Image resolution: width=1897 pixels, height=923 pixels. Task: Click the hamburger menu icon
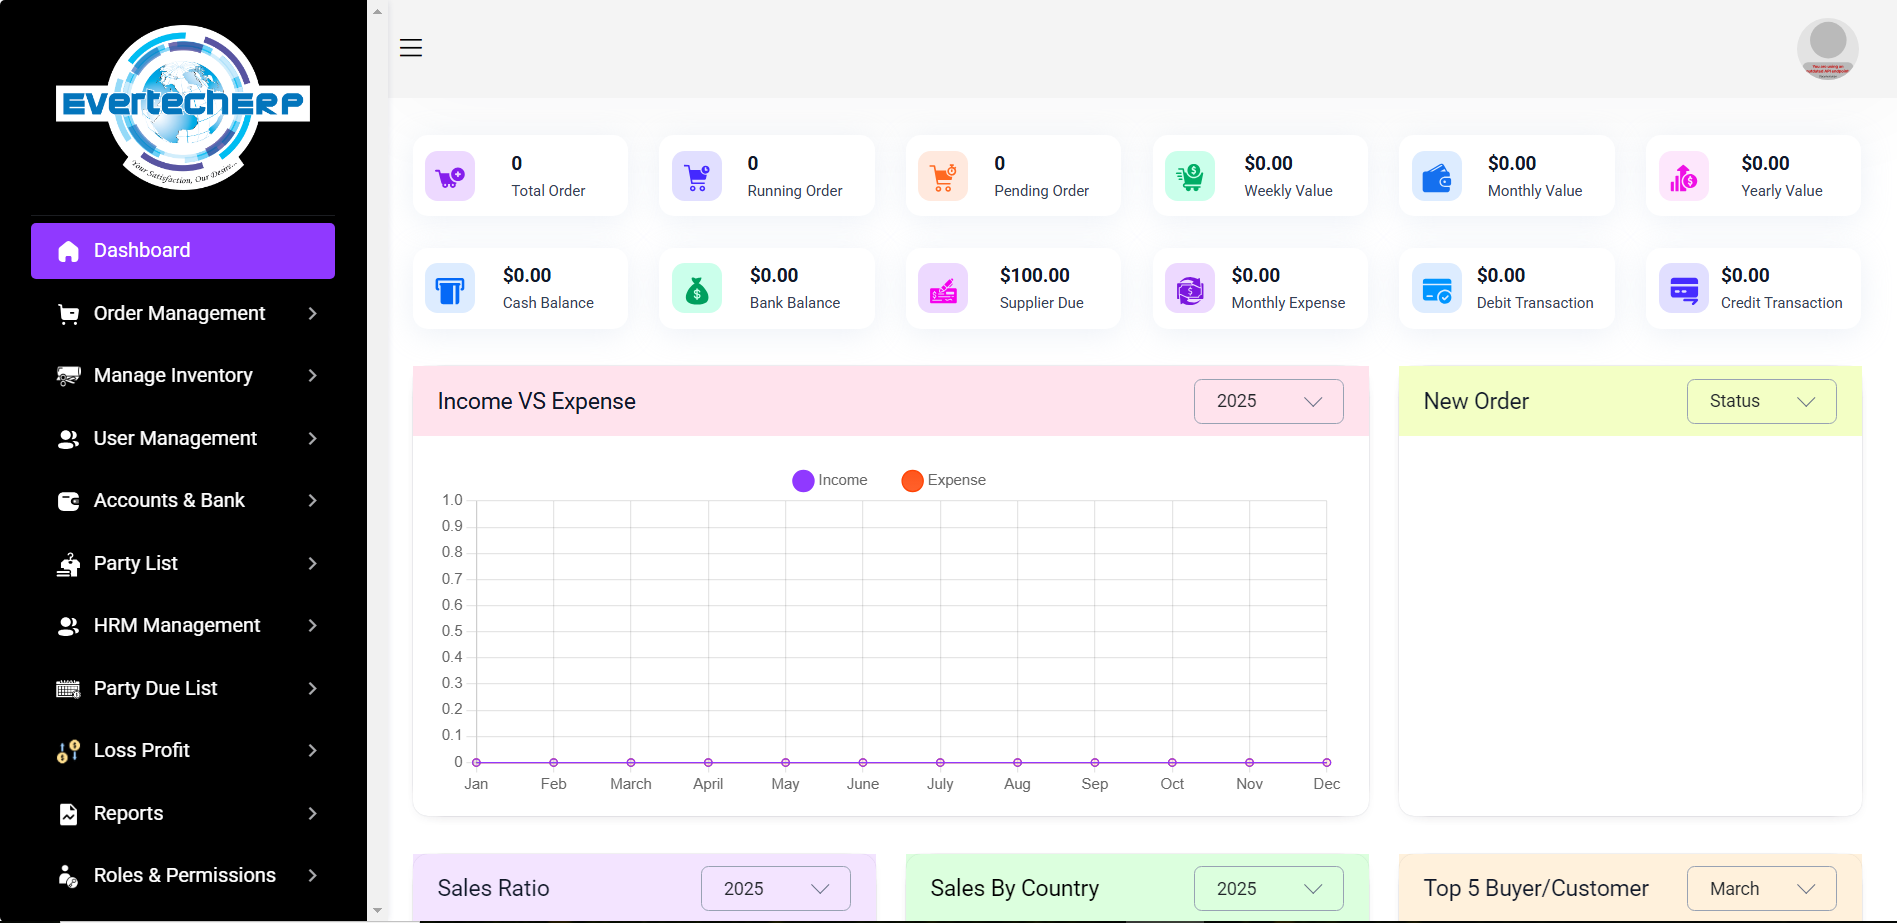pos(411,48)
